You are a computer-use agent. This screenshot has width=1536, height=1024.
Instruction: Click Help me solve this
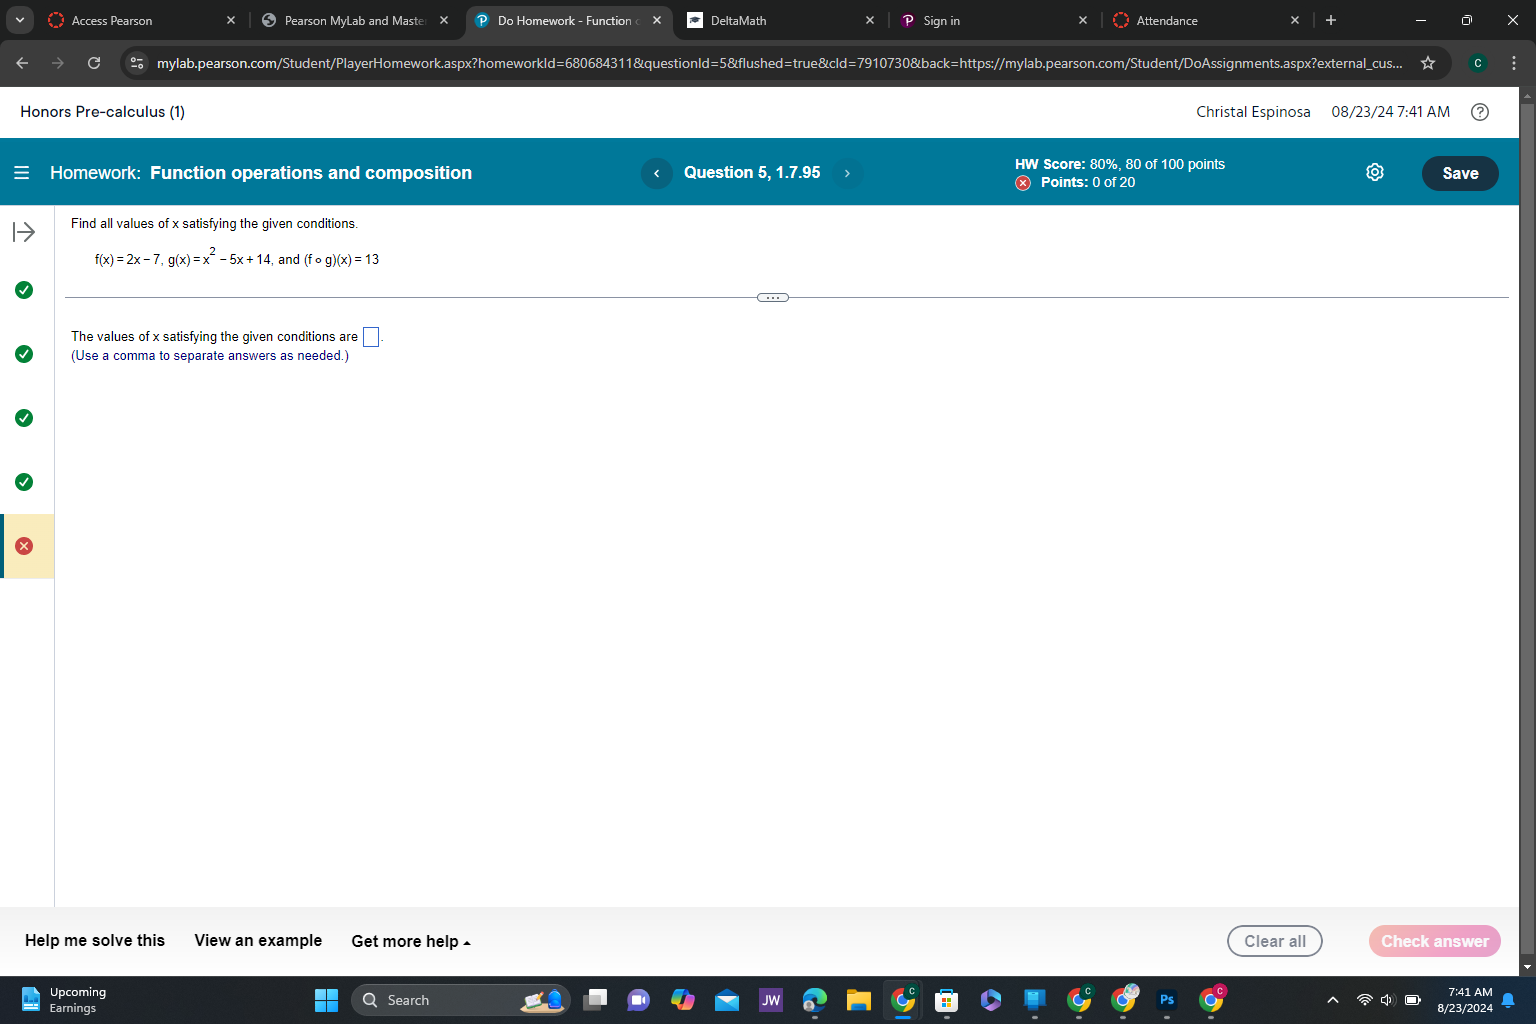point(95,940)
